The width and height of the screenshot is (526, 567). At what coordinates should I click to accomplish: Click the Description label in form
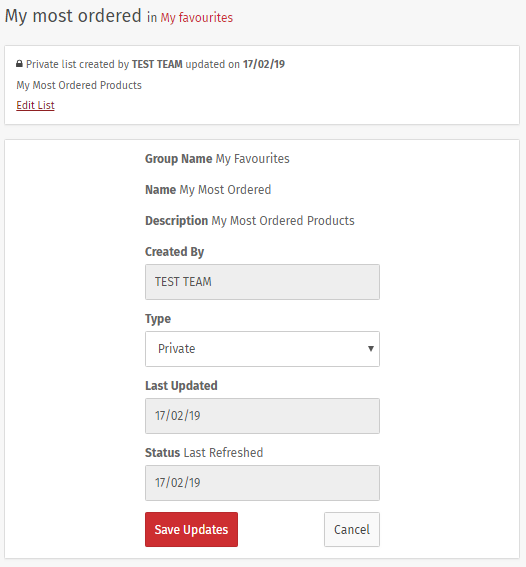coord(176,221)
